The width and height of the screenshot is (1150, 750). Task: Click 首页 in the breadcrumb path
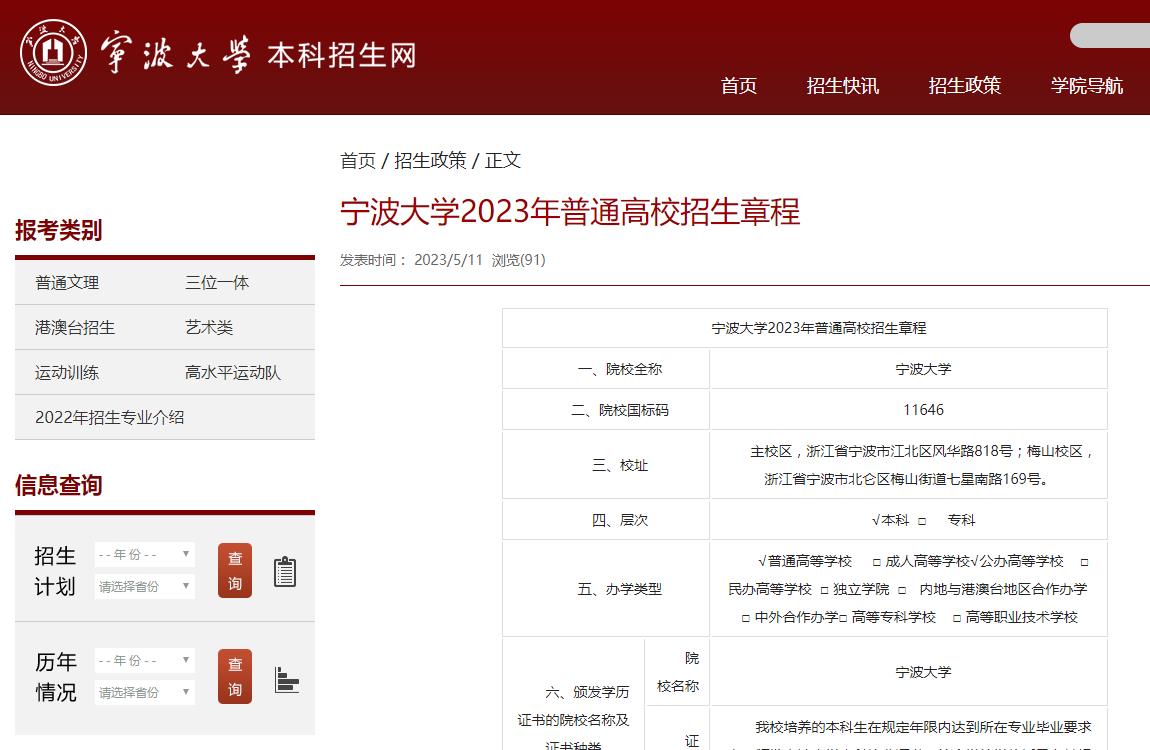click(x=358, y=161)
